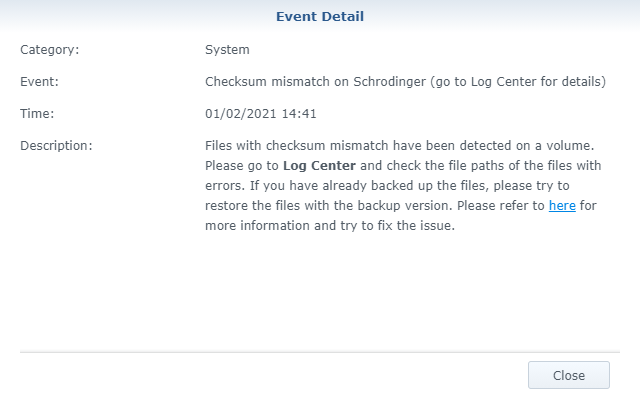Image resolution: width=640 pixels, height=396 pixels.
Task: Click "(go to Log Center for details)" text
Action: [x=518, y=82]
